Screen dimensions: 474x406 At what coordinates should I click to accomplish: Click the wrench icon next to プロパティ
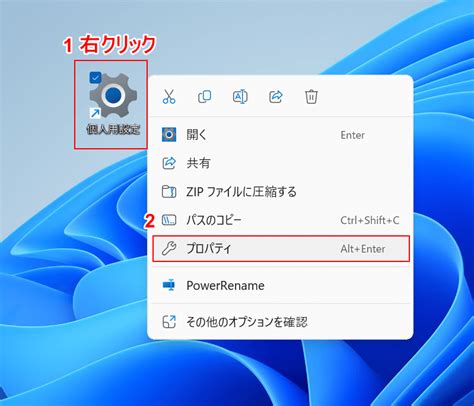pos(169,249)
